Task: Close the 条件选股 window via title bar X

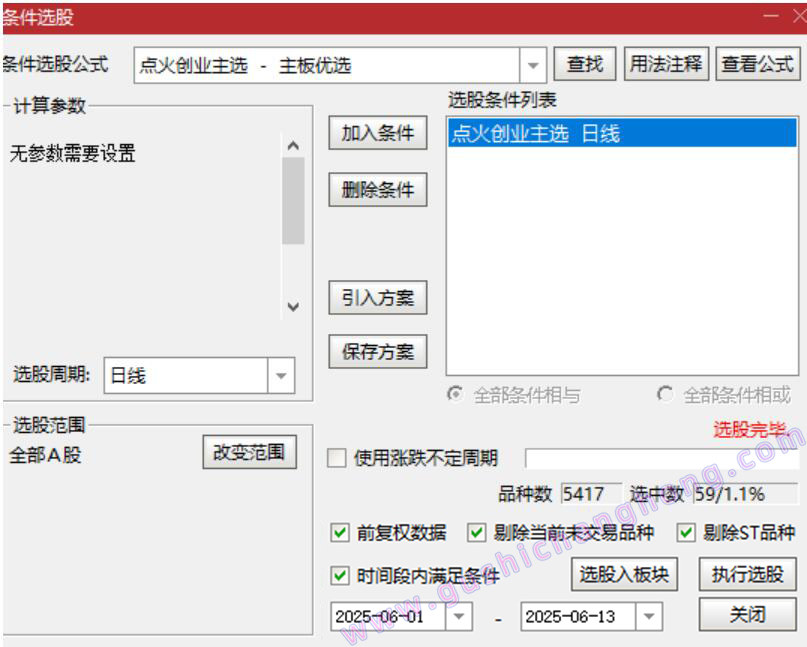Action: tap(799, 16)
